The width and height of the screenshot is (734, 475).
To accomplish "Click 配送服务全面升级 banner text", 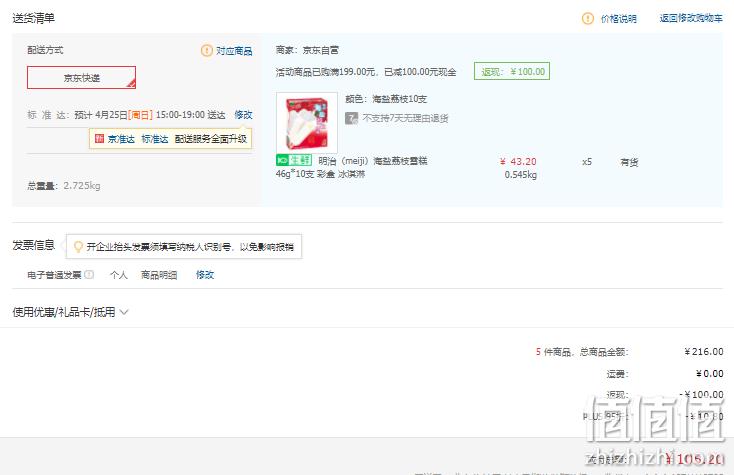I will [x=211, y=139].
